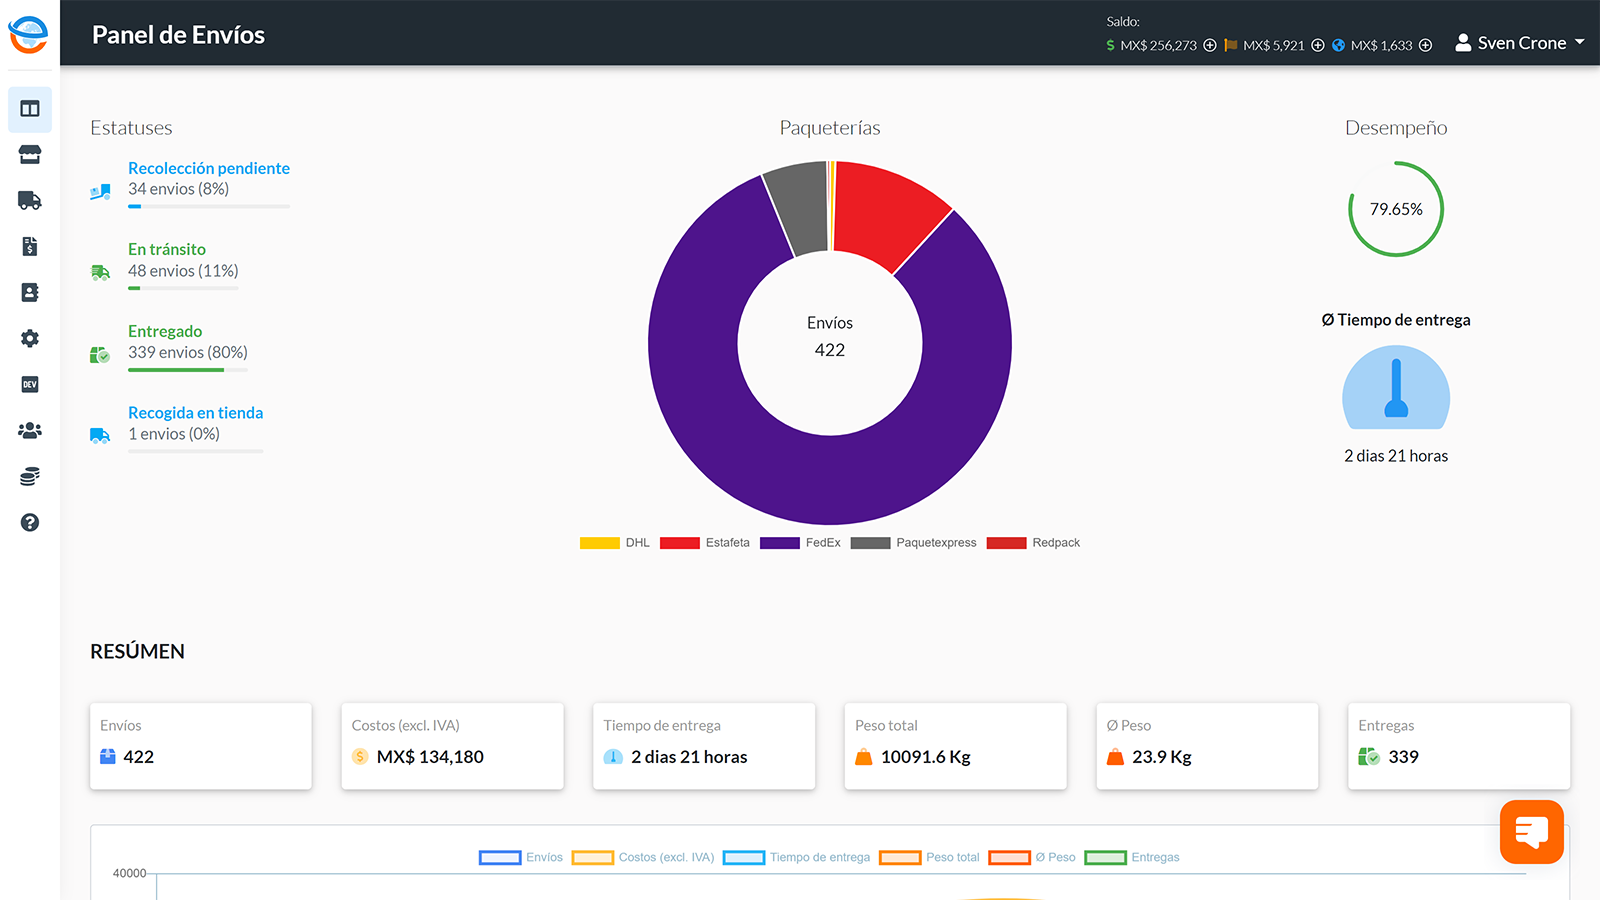The height and width of the screenshot is (900, 1600).
Task: Toggle Entregas series legend
Action: point(1132,857)
